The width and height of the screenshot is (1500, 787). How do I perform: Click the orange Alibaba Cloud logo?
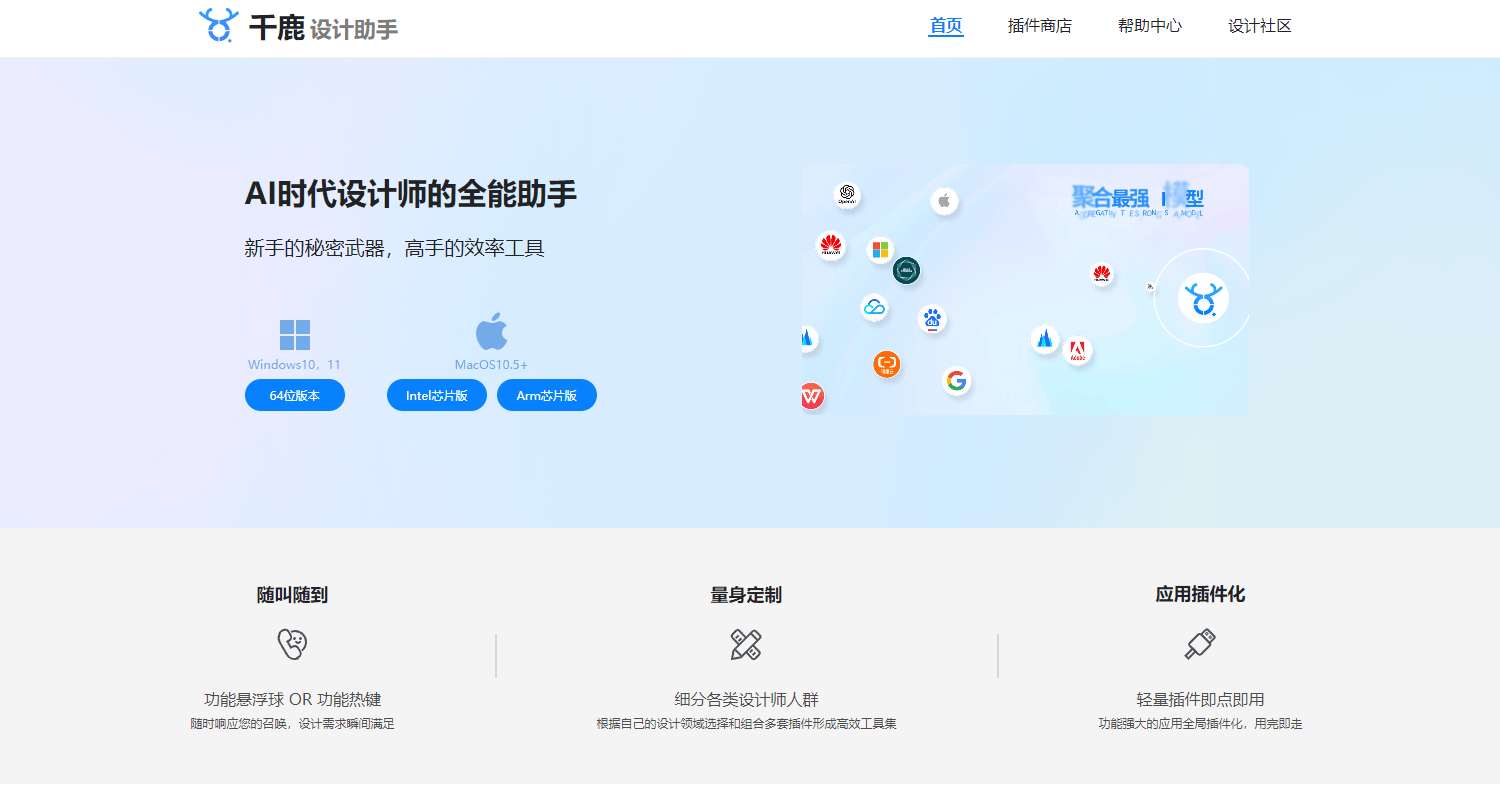tap(887, 364)
